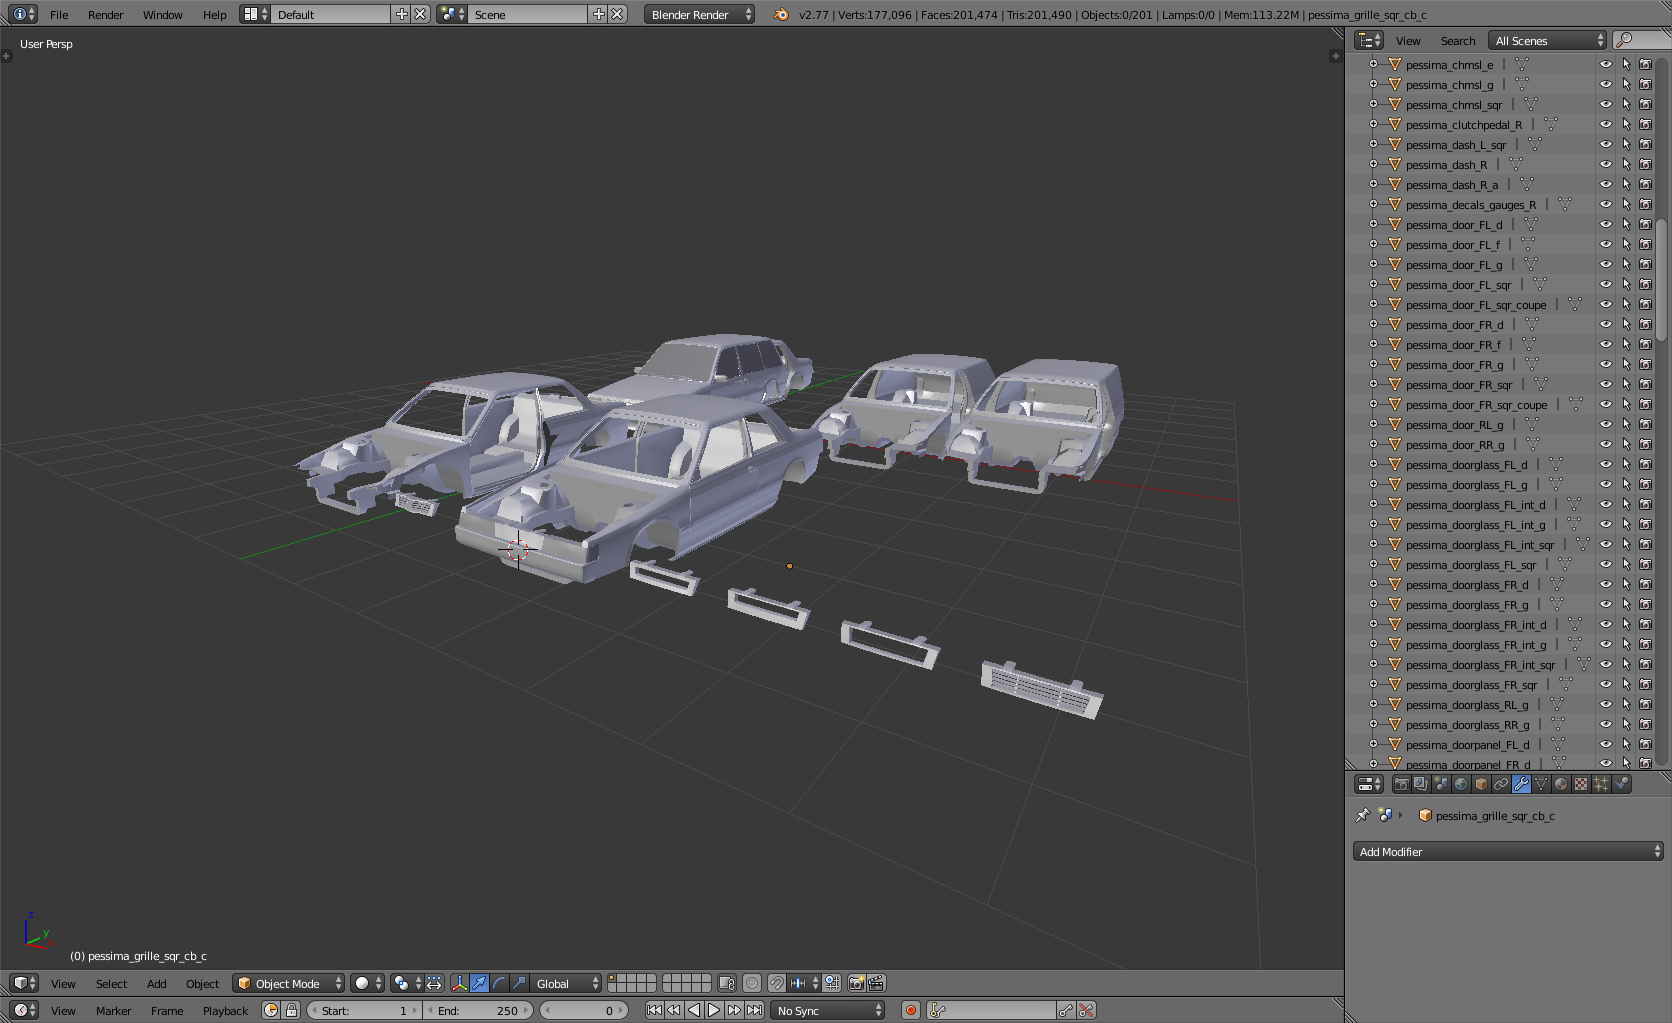Click the outliner Search button
This screenshot has height=1023, width=1672.
1457,41
